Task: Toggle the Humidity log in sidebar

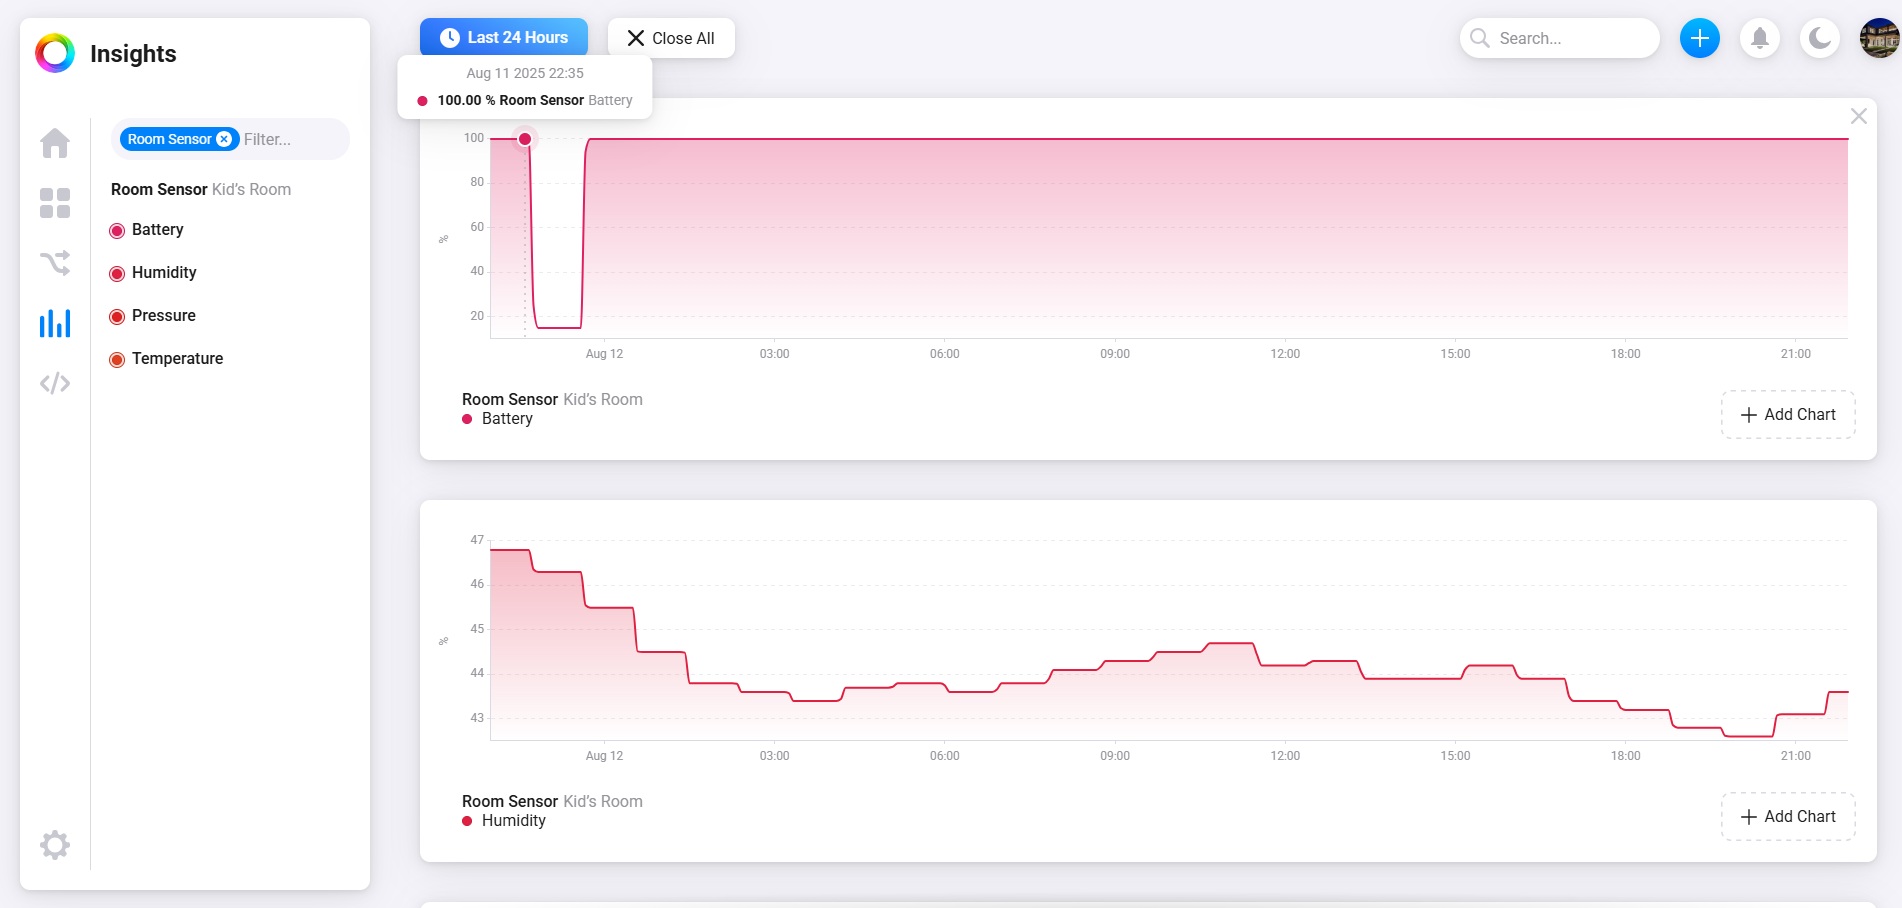Action: (163, 273)
